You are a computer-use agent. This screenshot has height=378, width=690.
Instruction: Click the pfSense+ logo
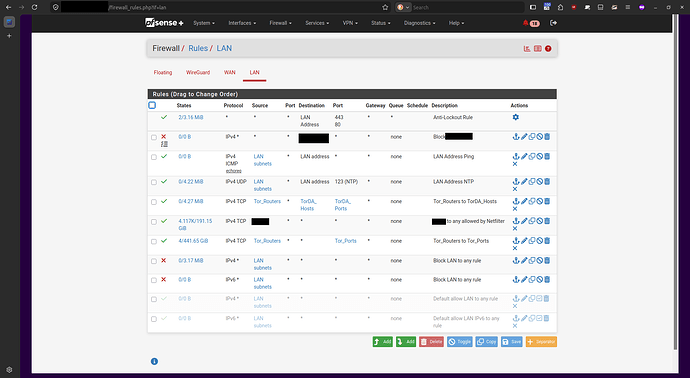164,23
